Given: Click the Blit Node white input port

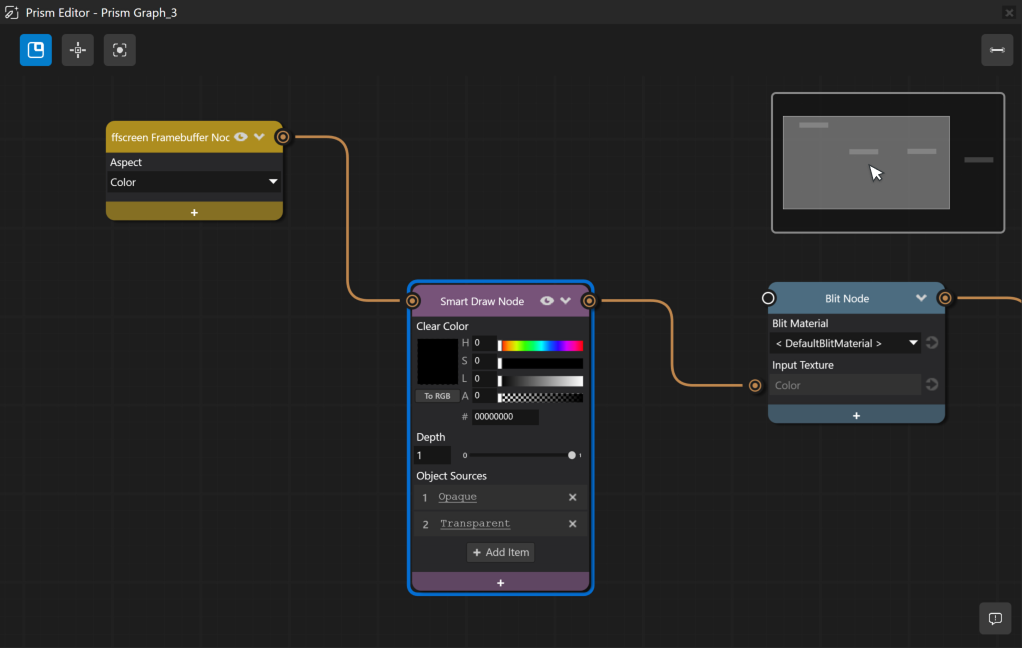Looking at the screenshot, I should click(768, 298).
